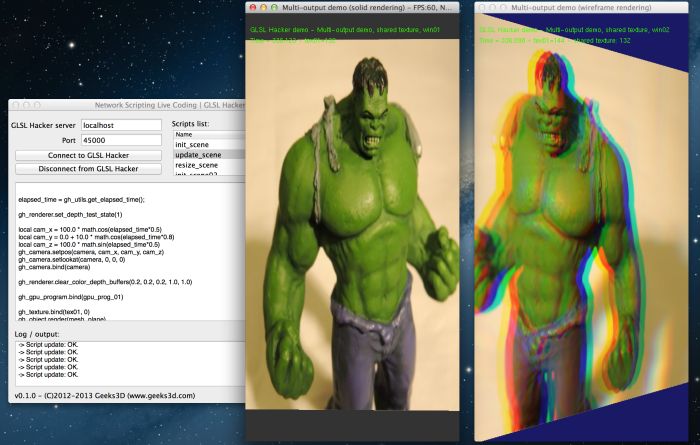Click the gh_camera.bind(camera) line in the editor
Viewport: 700px width, 445px height.
[x=54, y=267]
